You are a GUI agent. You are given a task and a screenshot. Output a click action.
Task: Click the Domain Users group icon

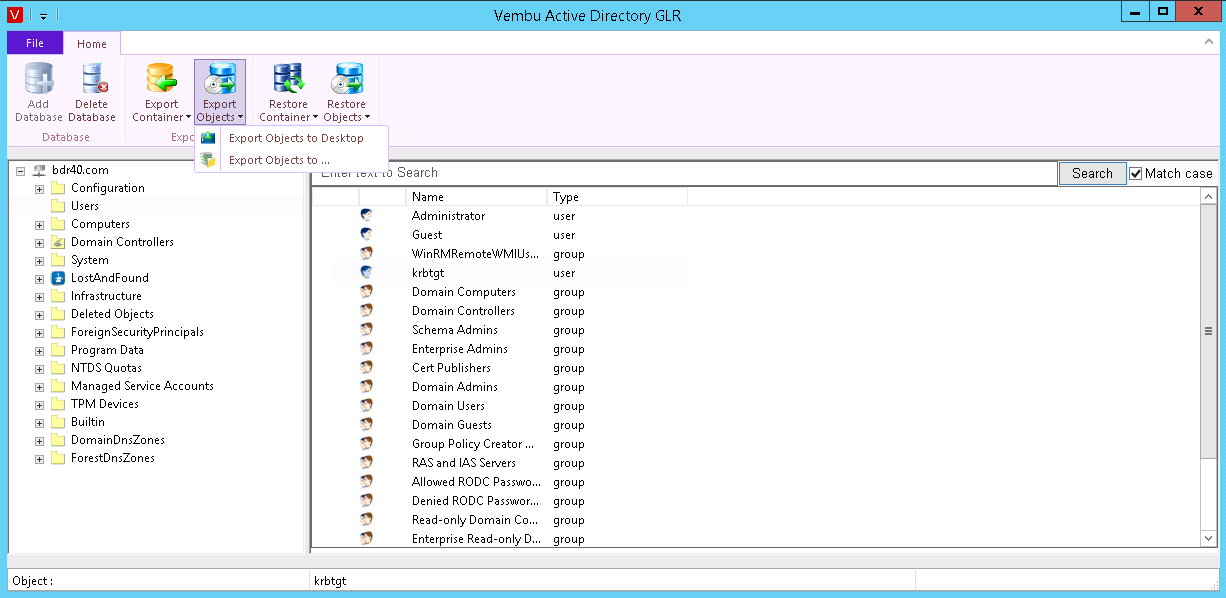click(367, 406)
